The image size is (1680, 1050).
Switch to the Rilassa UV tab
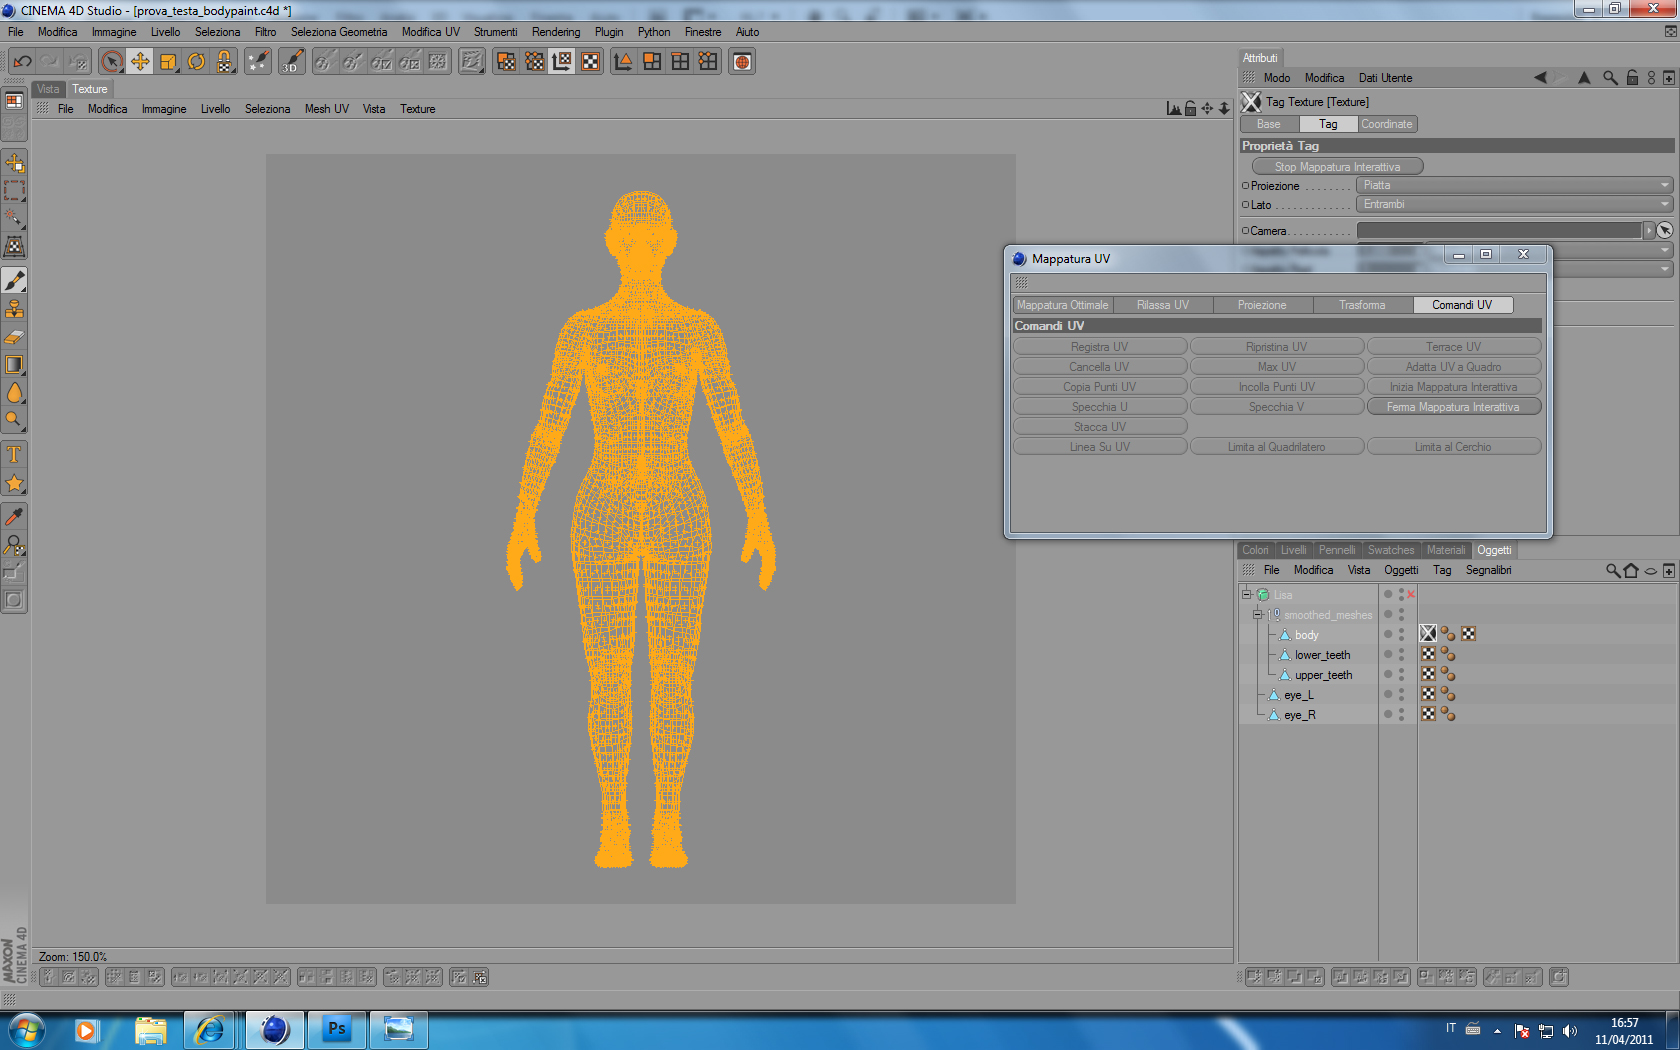coord(1162,305)
